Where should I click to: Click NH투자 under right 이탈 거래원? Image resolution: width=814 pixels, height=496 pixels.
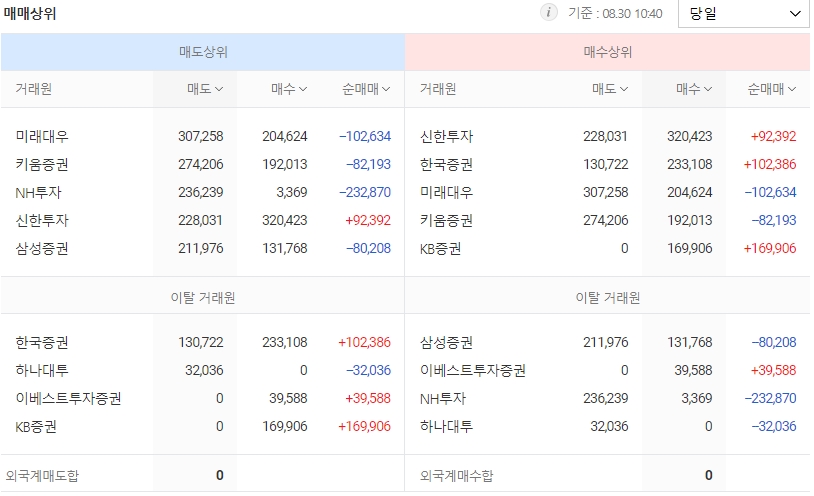click(443, 398)
